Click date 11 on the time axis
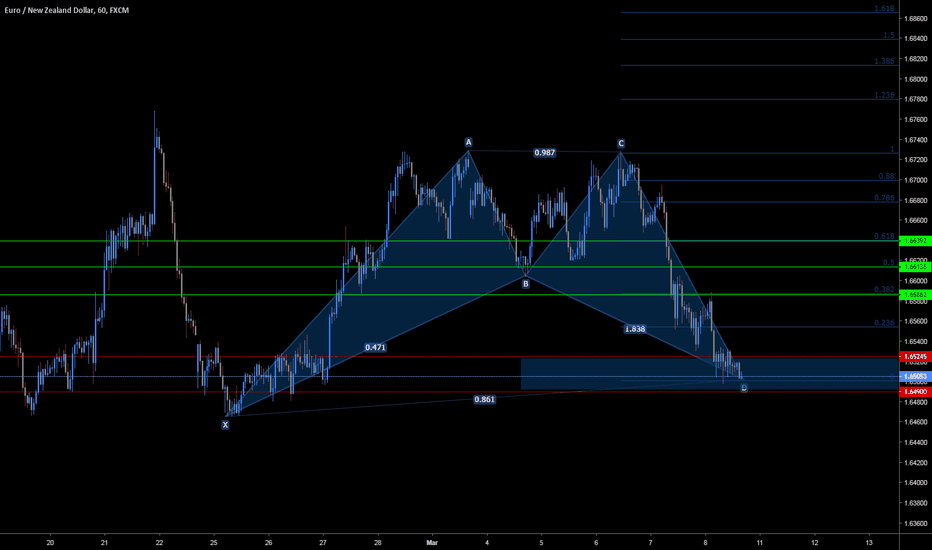The width and height of the screenshot is (932, 550). point(760,542)
